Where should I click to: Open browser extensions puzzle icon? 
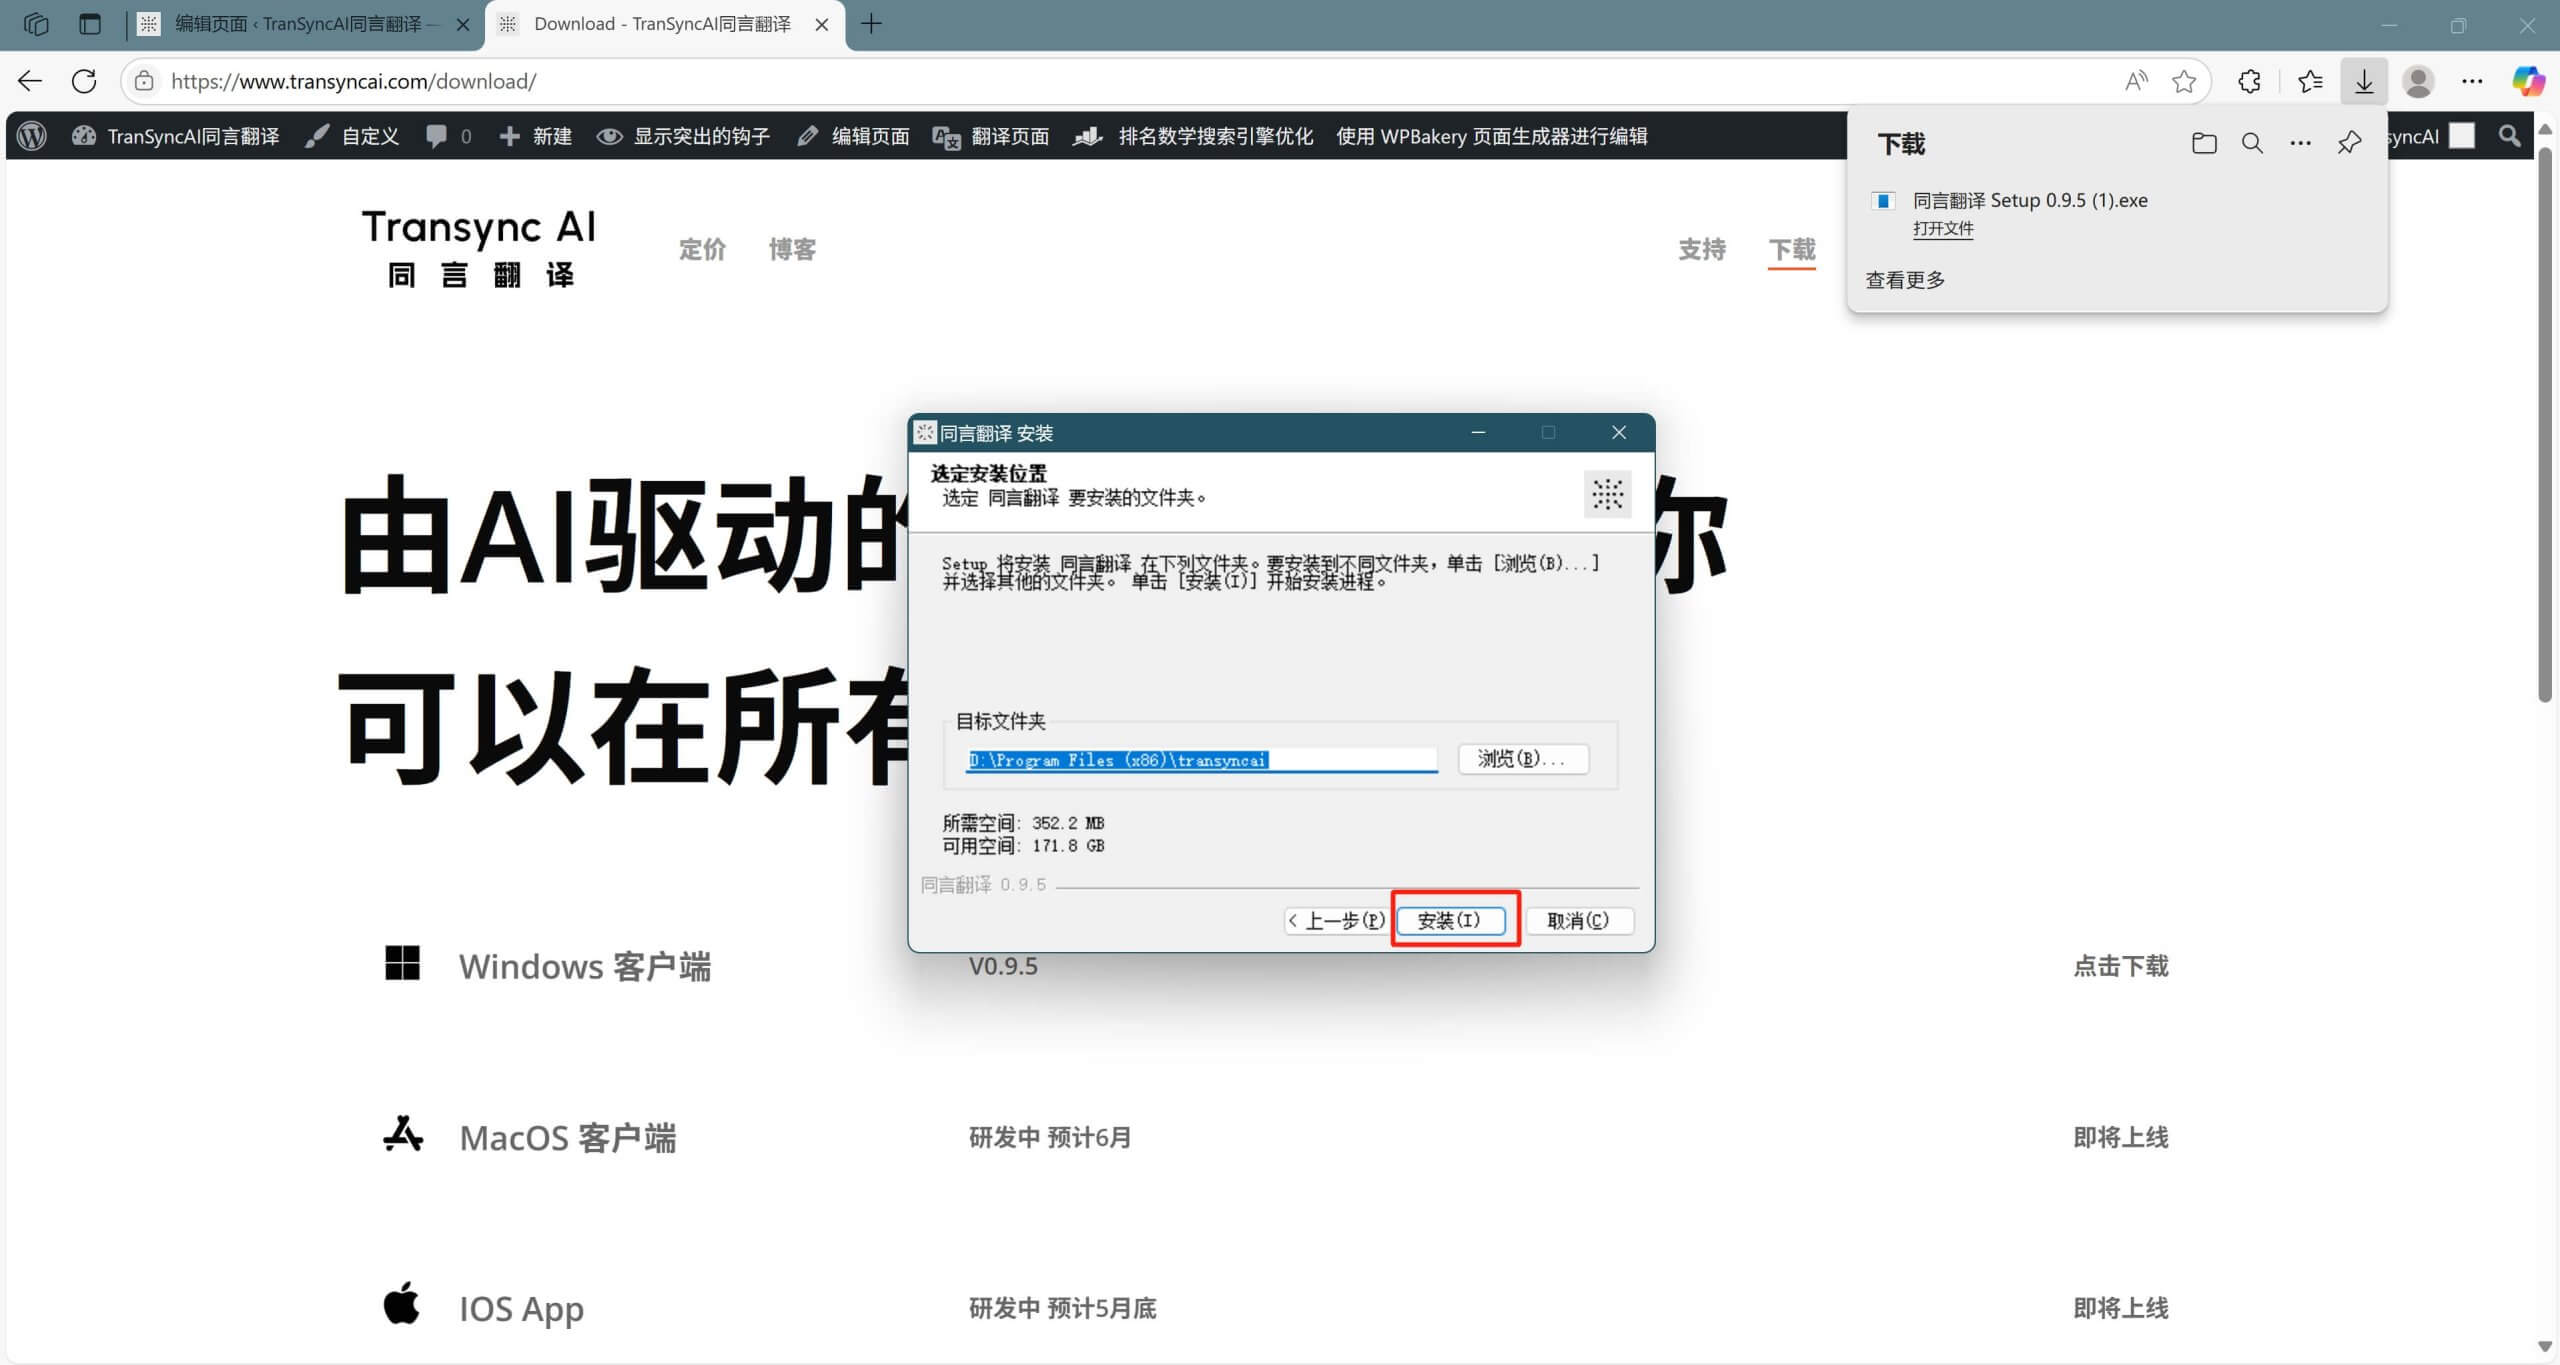(2249, 81)
